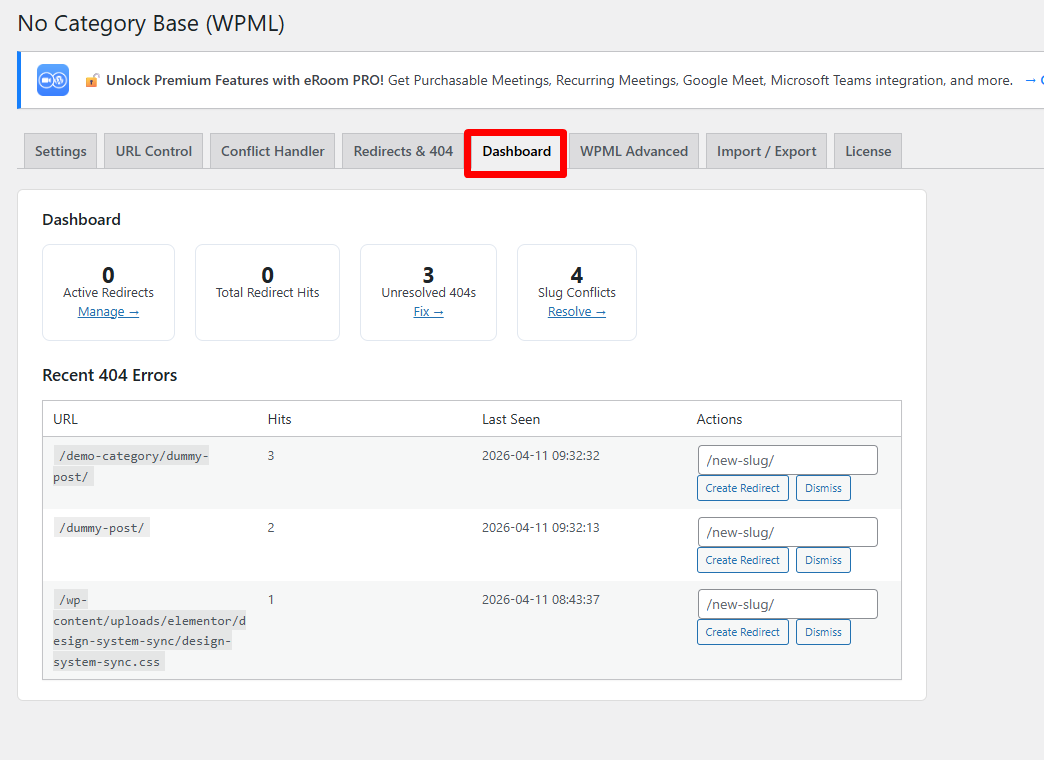Dismiss the design-system-sync.css 404 error
The image size is (1044, 760).
[x=823, y=632]
